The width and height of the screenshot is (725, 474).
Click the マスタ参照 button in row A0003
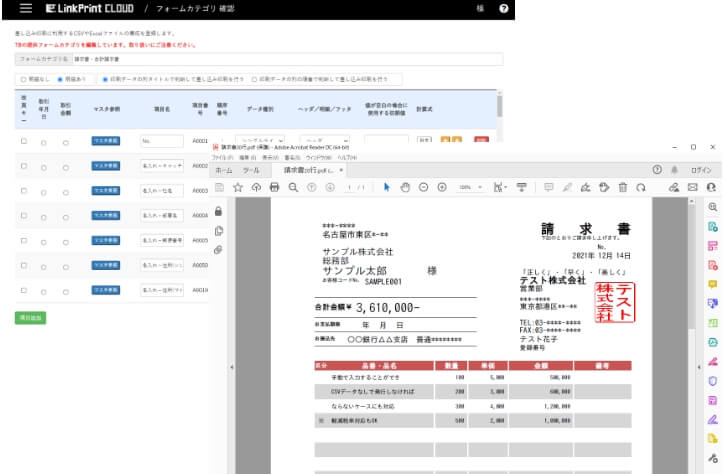click(106, 191)
